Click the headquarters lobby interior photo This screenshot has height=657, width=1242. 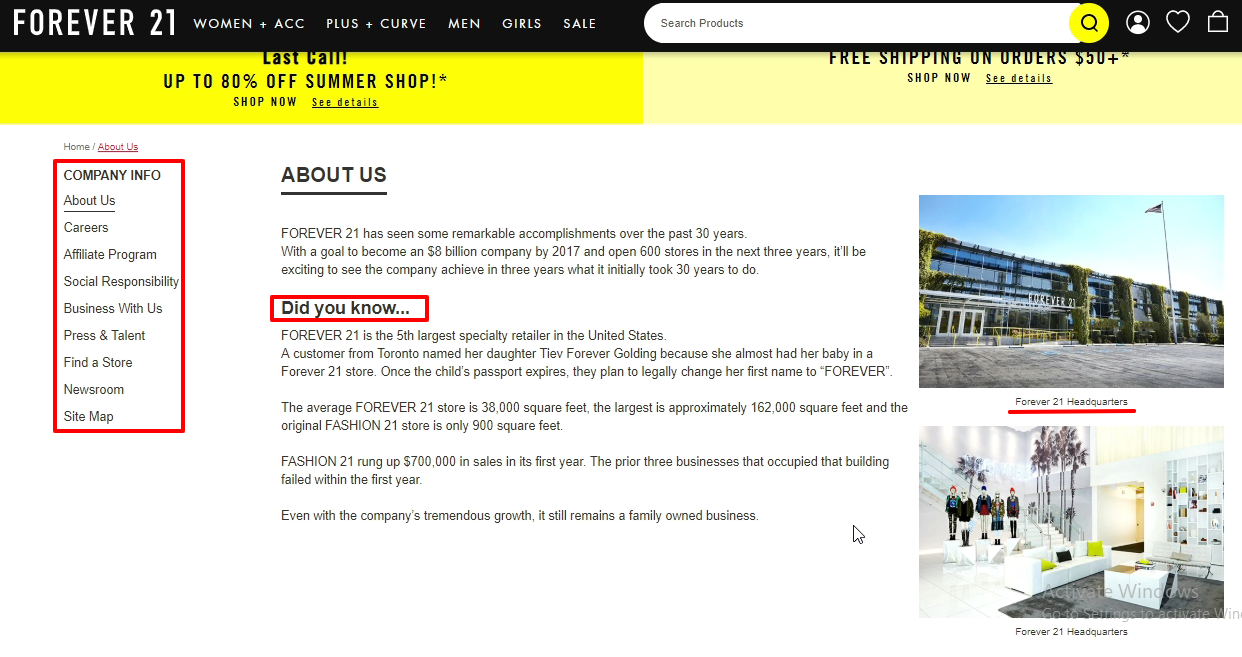1071,522
